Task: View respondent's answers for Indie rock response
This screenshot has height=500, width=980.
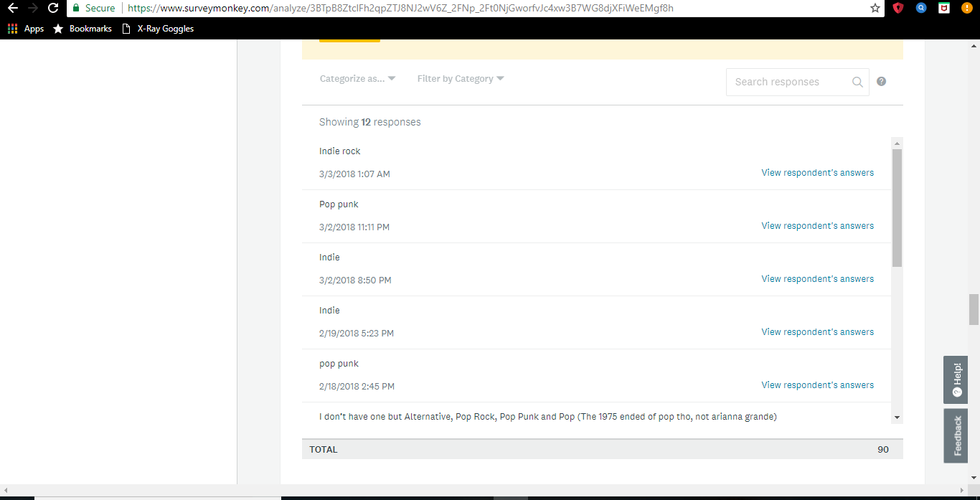Action: [818, 172]
